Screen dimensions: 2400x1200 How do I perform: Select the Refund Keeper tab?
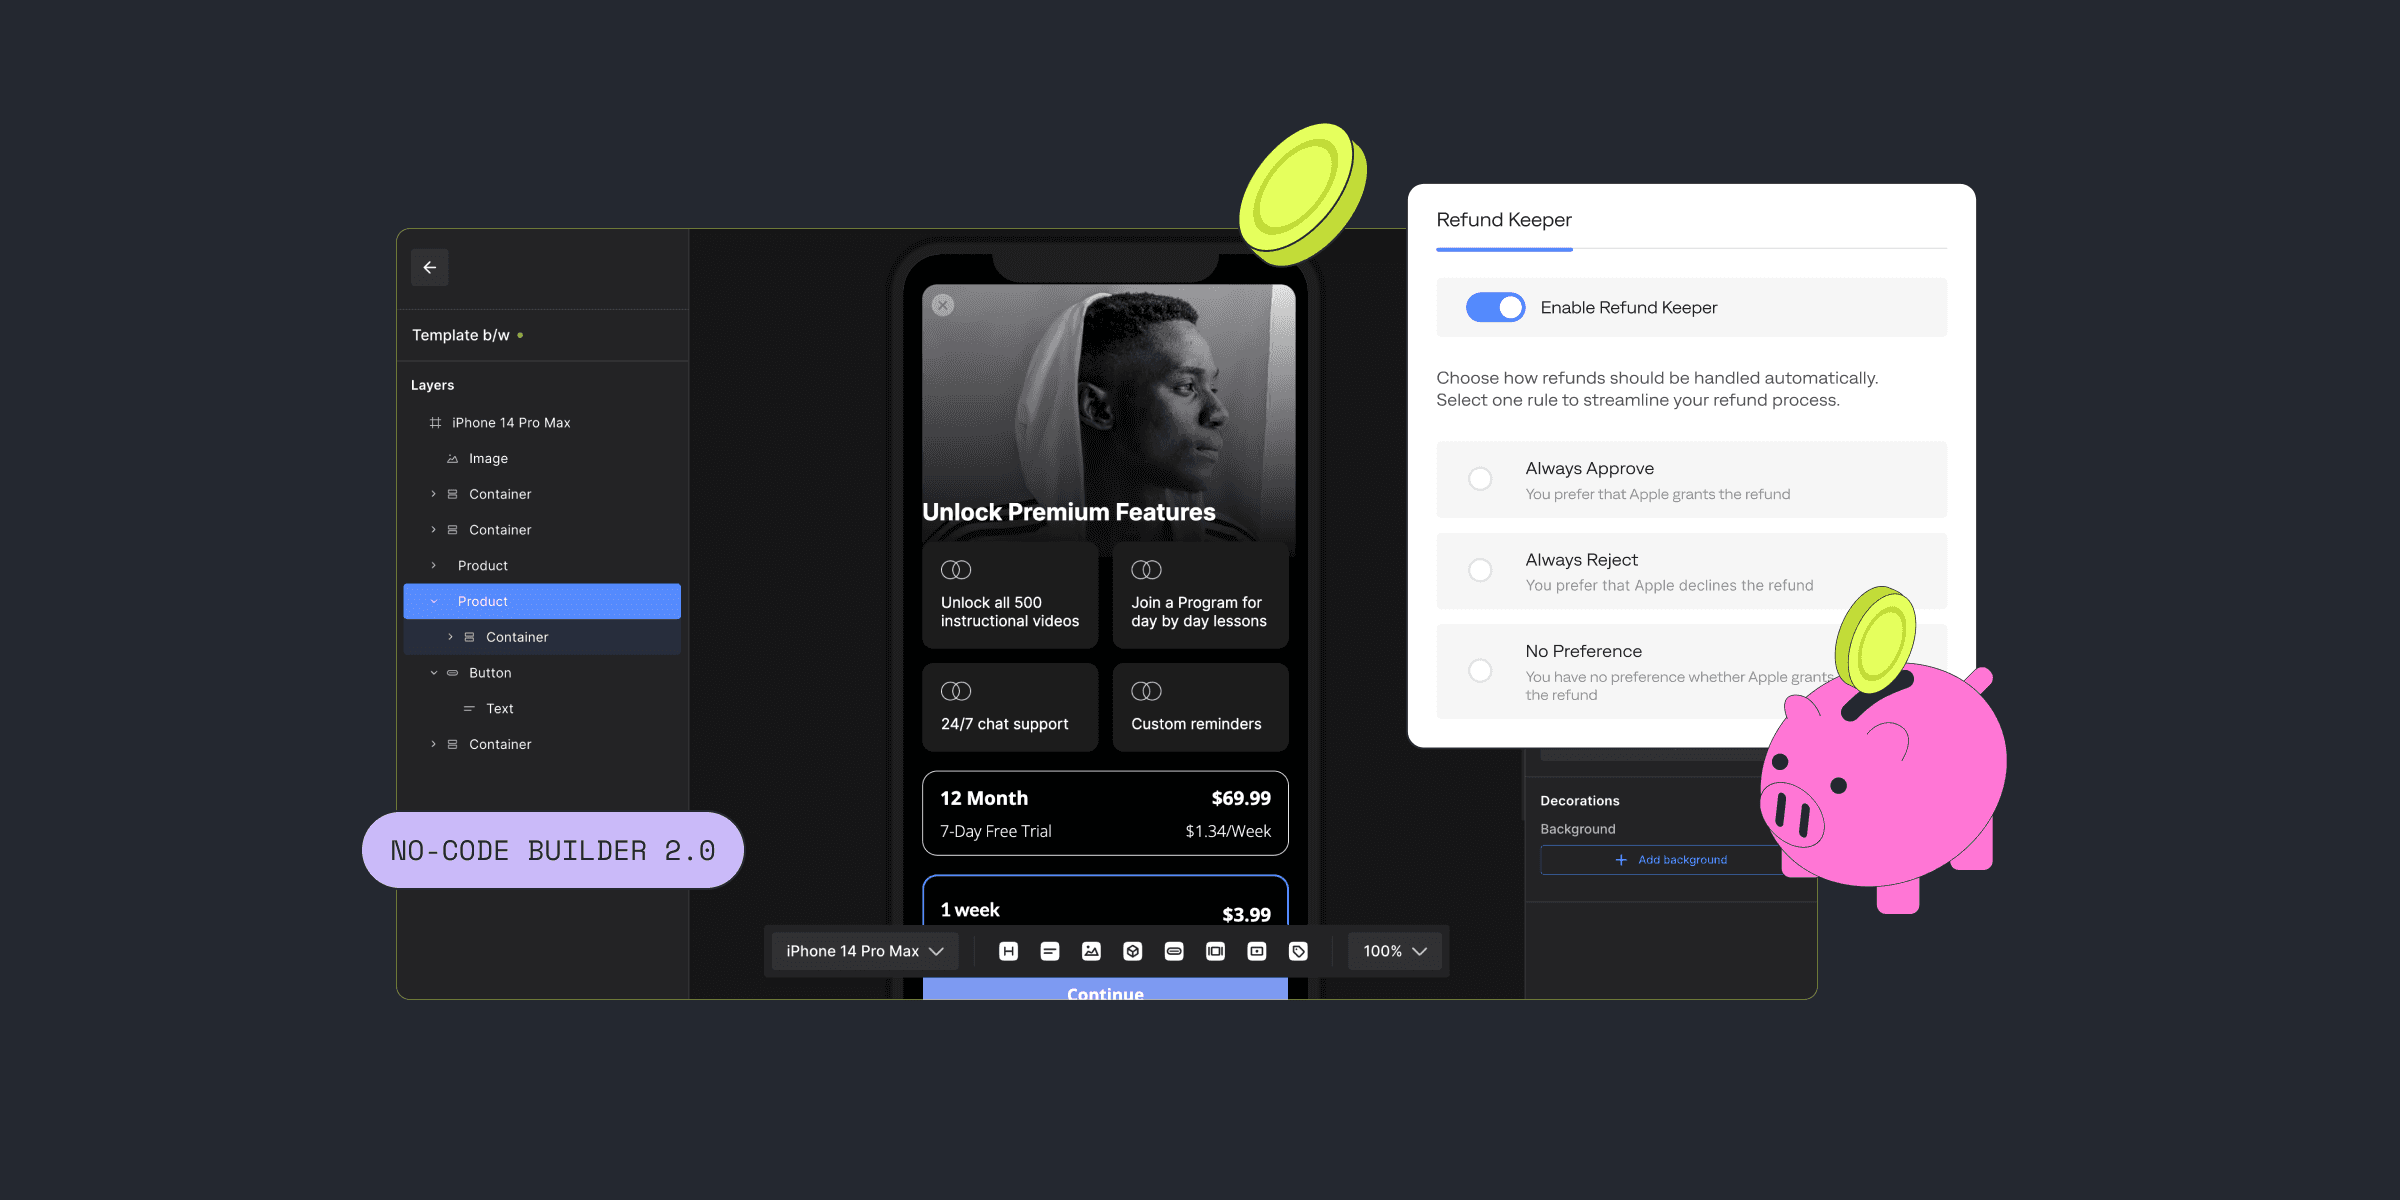coord(1503,220)
